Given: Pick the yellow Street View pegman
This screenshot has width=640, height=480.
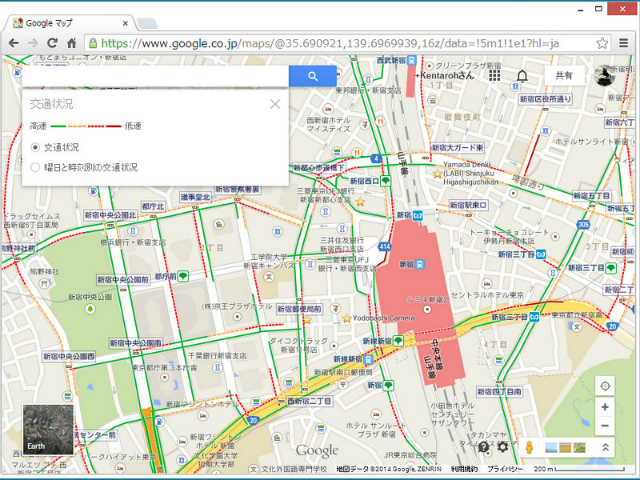Looking at the screenshot, I should tap(529, 447).
